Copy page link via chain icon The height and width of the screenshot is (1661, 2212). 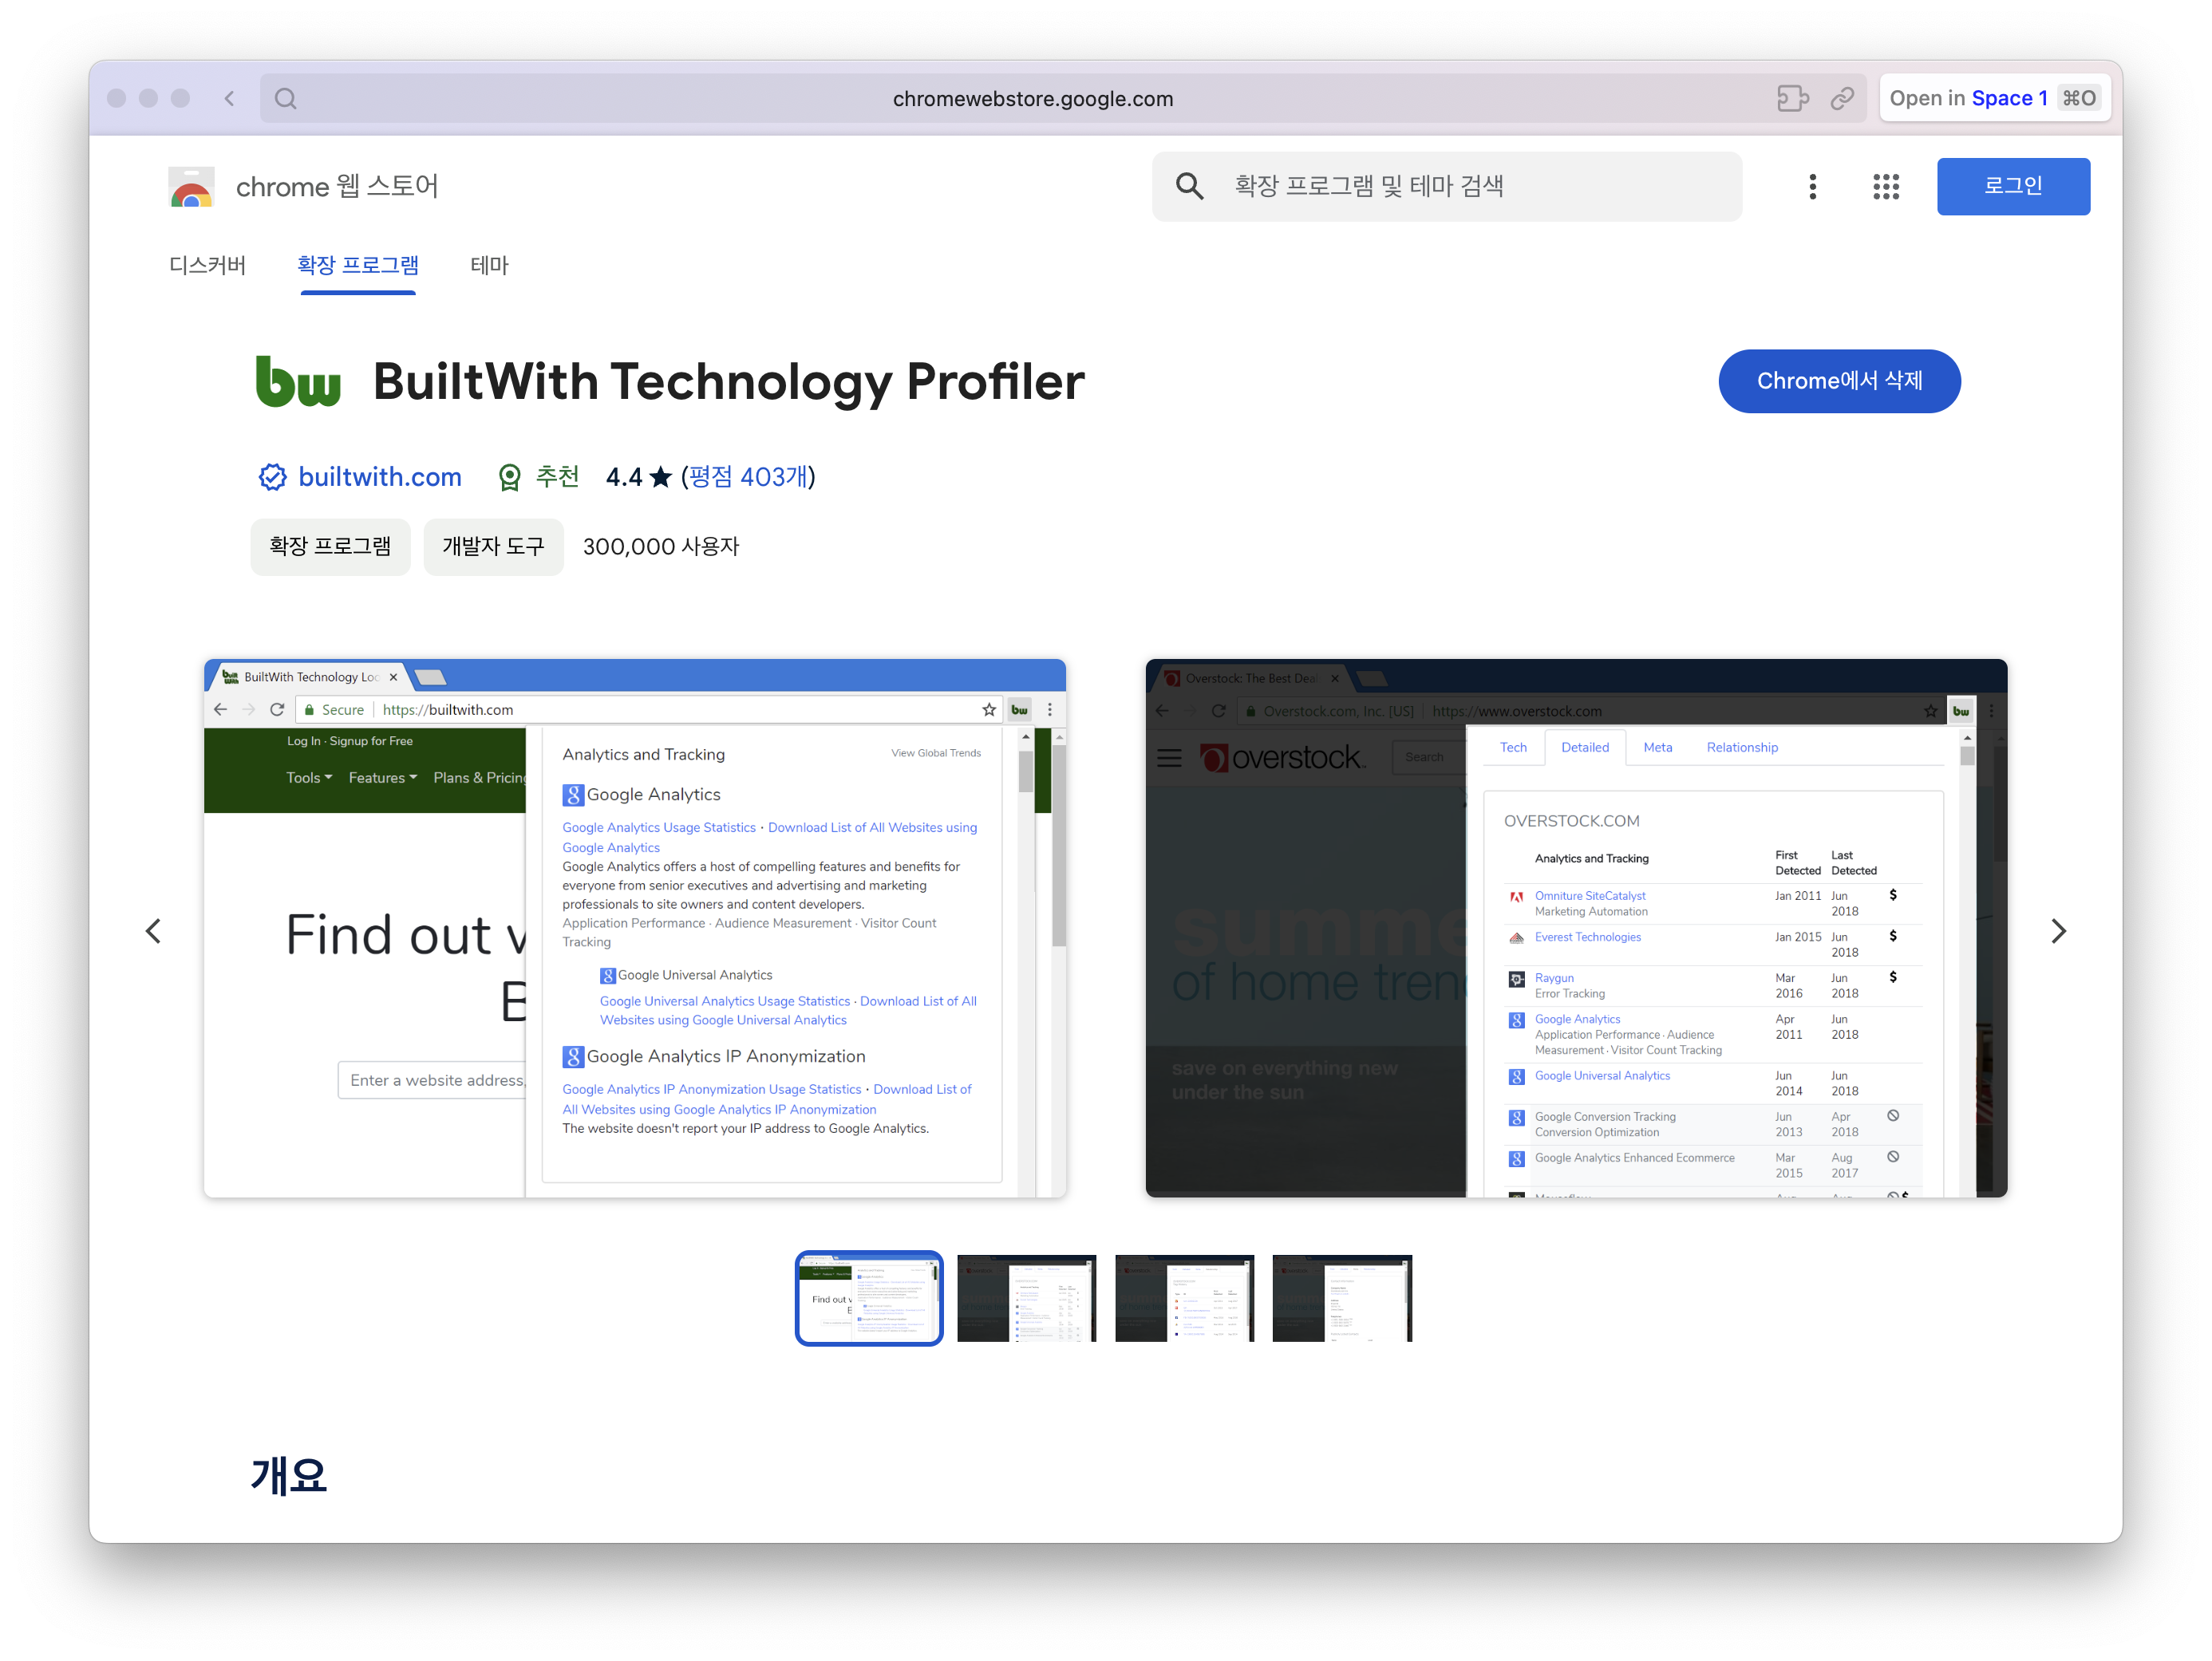[1842, 98]
